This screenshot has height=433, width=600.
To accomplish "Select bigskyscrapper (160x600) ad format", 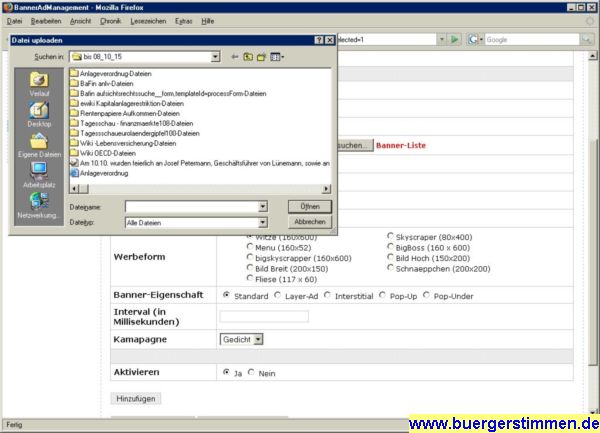I will point(250,257).
